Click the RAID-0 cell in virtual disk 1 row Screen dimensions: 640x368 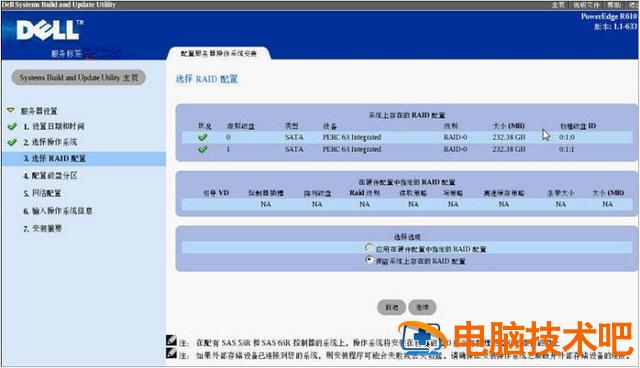(x=455, y=149)
